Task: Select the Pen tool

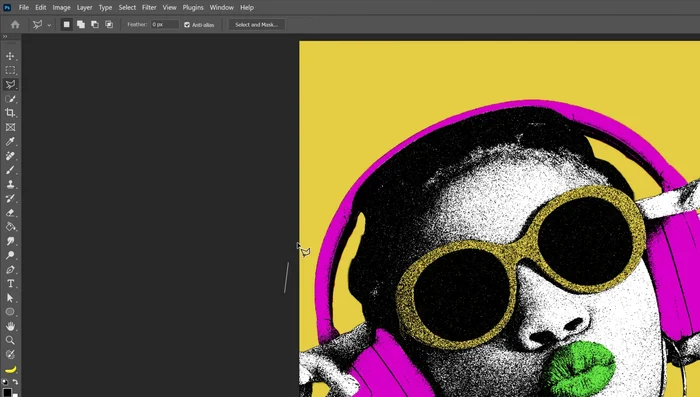Action: pyautogui.click(x=10, y=269)
